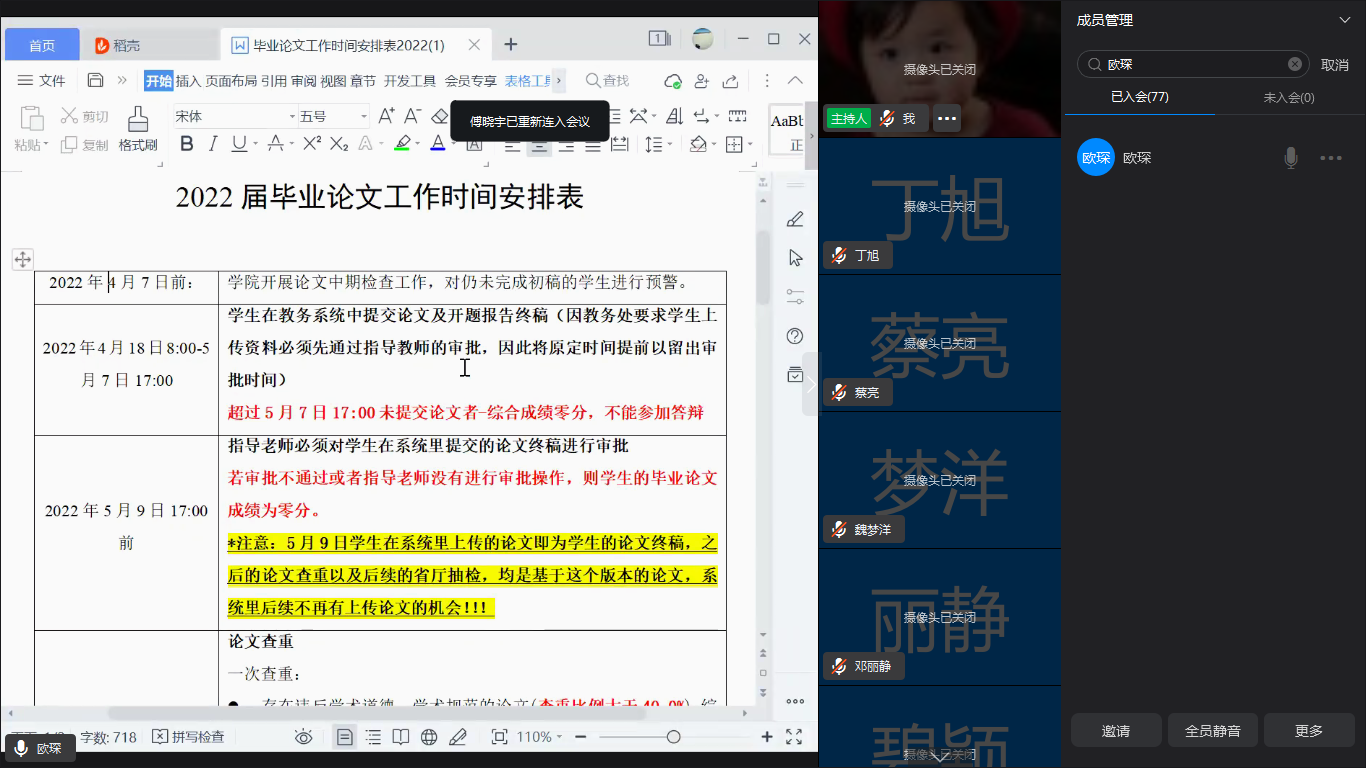Click the 全员静音 button

point(1212,731)
